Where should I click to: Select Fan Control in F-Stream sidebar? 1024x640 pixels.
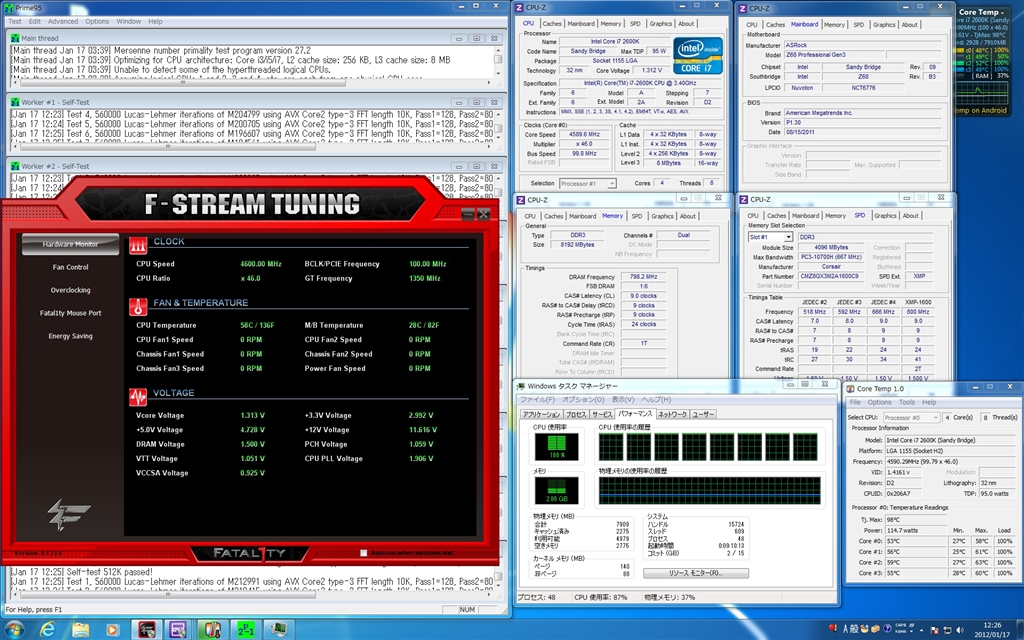tap(71, 267)
